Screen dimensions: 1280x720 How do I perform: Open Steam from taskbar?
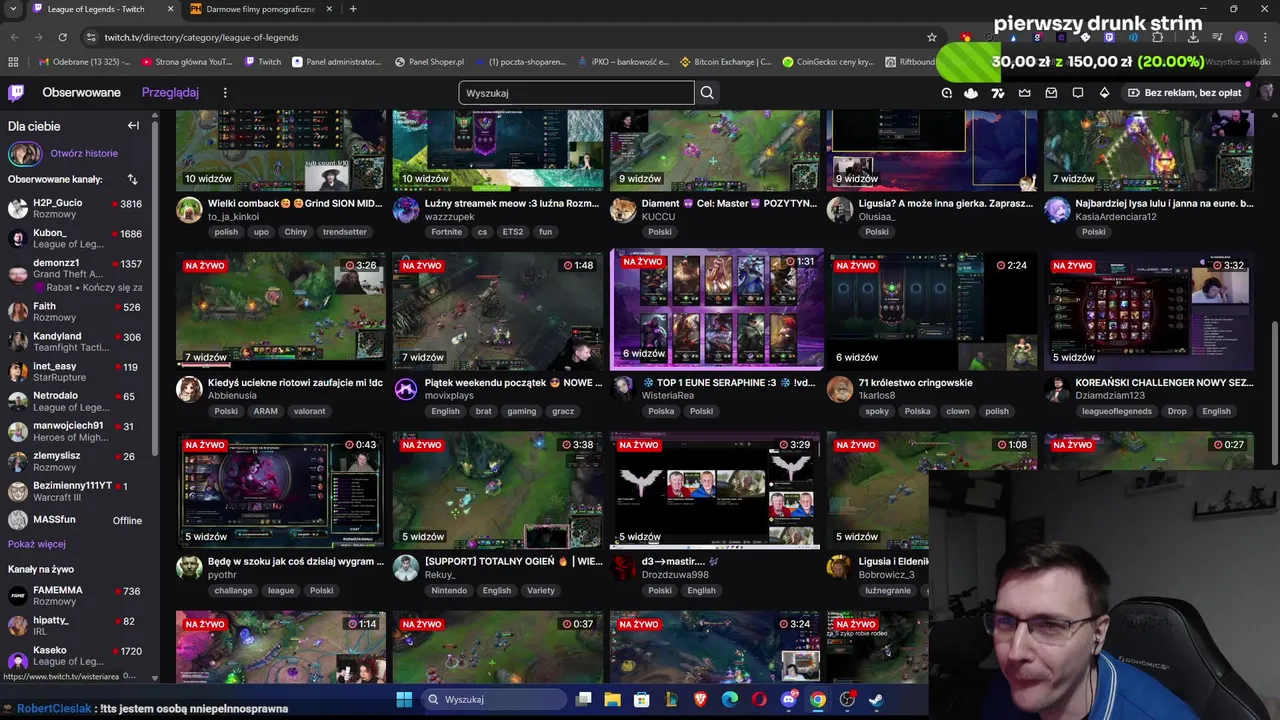coord(876,699)
